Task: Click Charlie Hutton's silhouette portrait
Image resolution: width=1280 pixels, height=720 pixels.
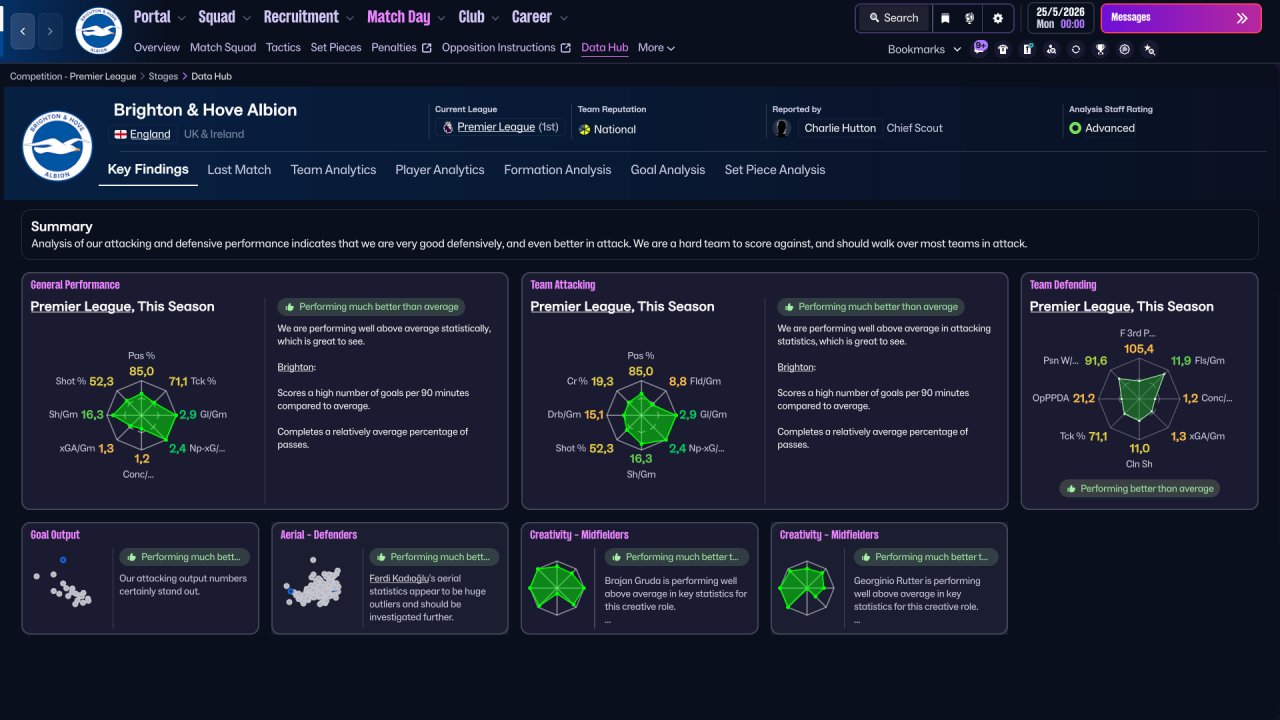Action: (x=782, y=128)
